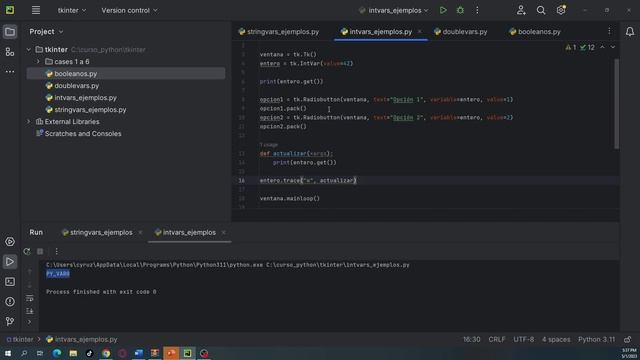Click the PyCharm logo icon
640x360 pixels.
(x=10, y=10)
